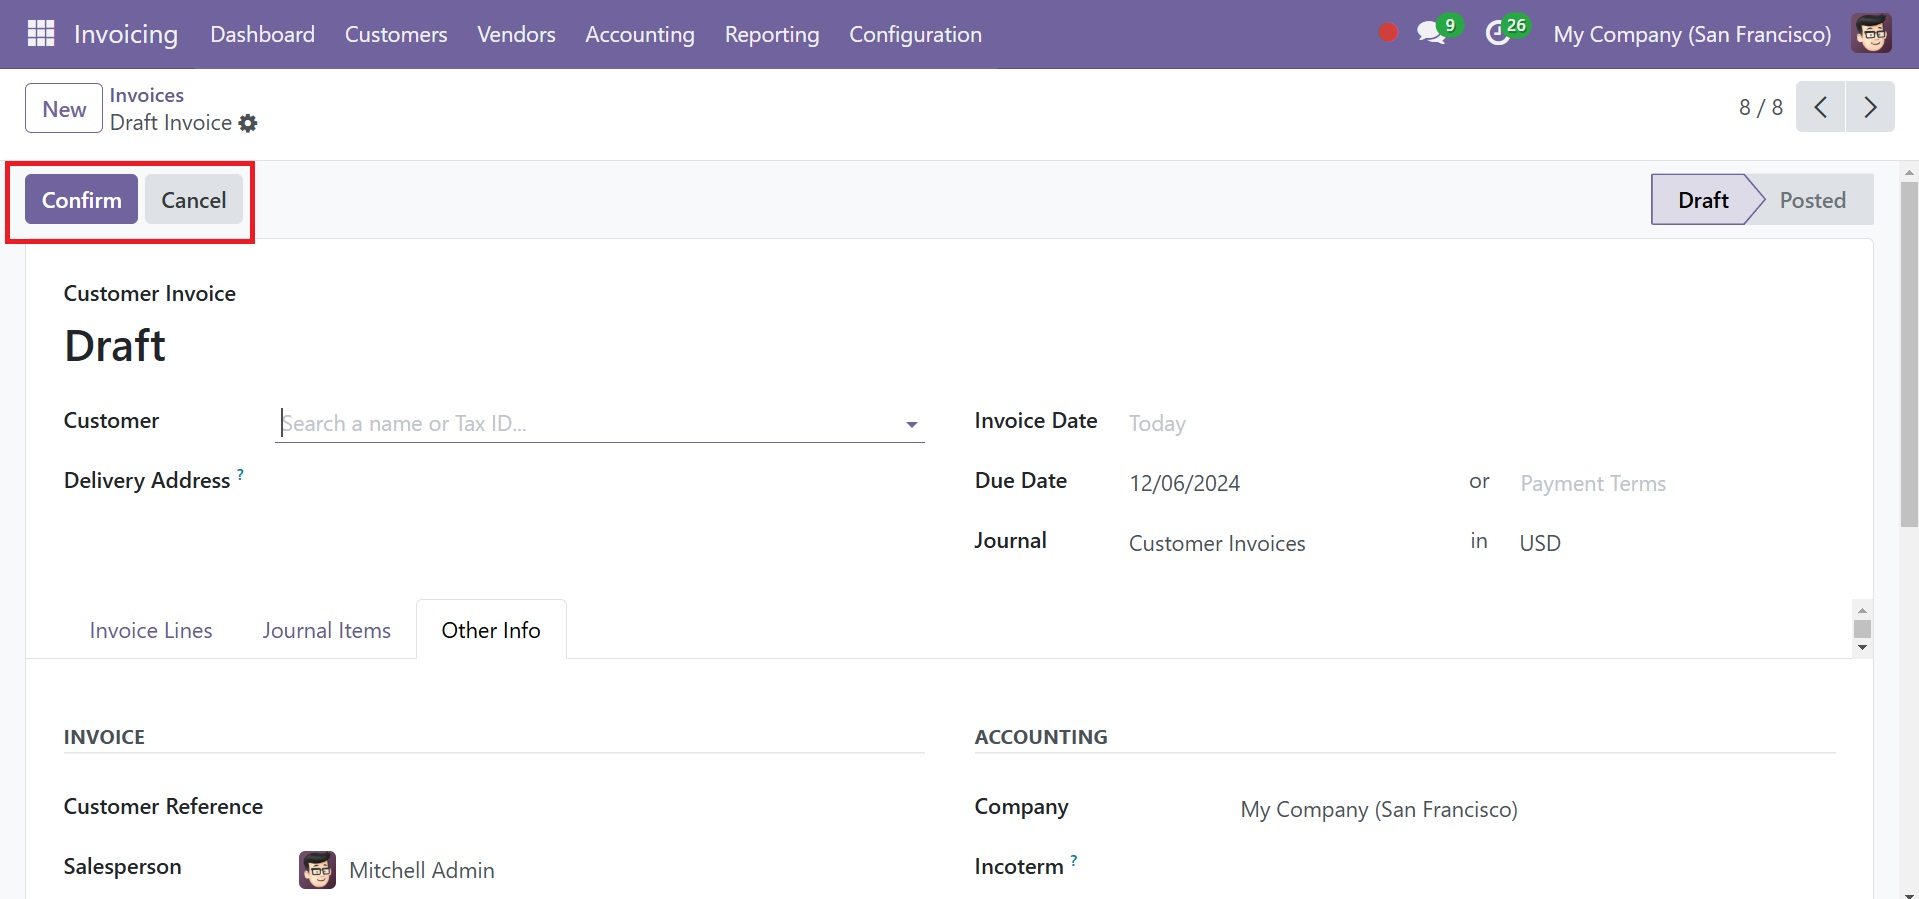Open company switcher My Company (San Francisco)
Screen dimensions: 1919x899
1692,34
